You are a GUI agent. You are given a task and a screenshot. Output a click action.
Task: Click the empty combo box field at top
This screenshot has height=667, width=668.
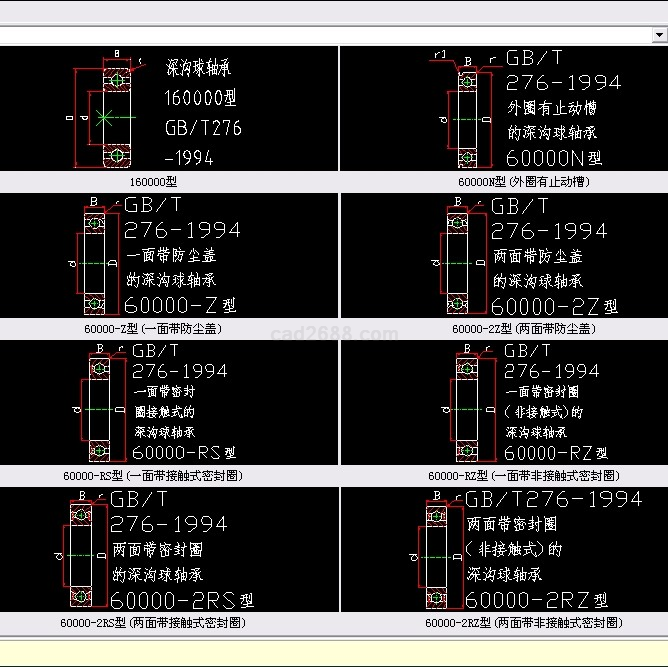coord(320,35)
